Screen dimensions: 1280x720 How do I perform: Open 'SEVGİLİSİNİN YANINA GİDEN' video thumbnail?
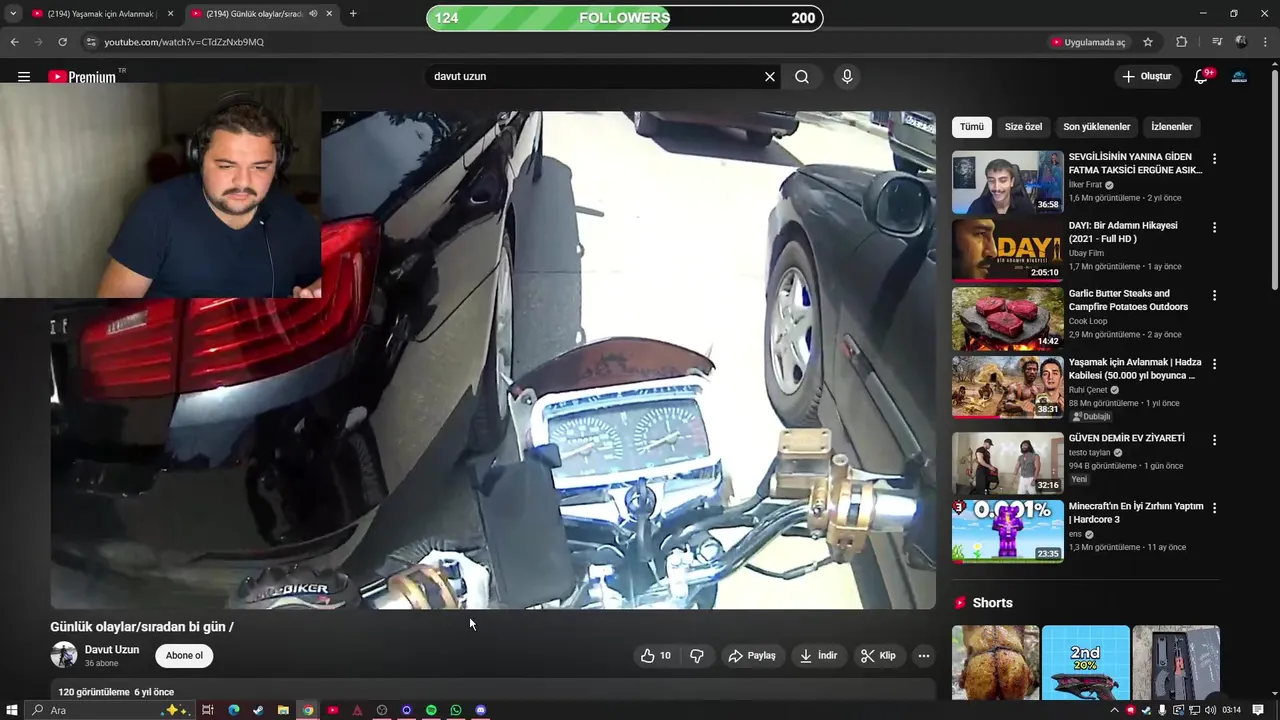click(1007, 182)
